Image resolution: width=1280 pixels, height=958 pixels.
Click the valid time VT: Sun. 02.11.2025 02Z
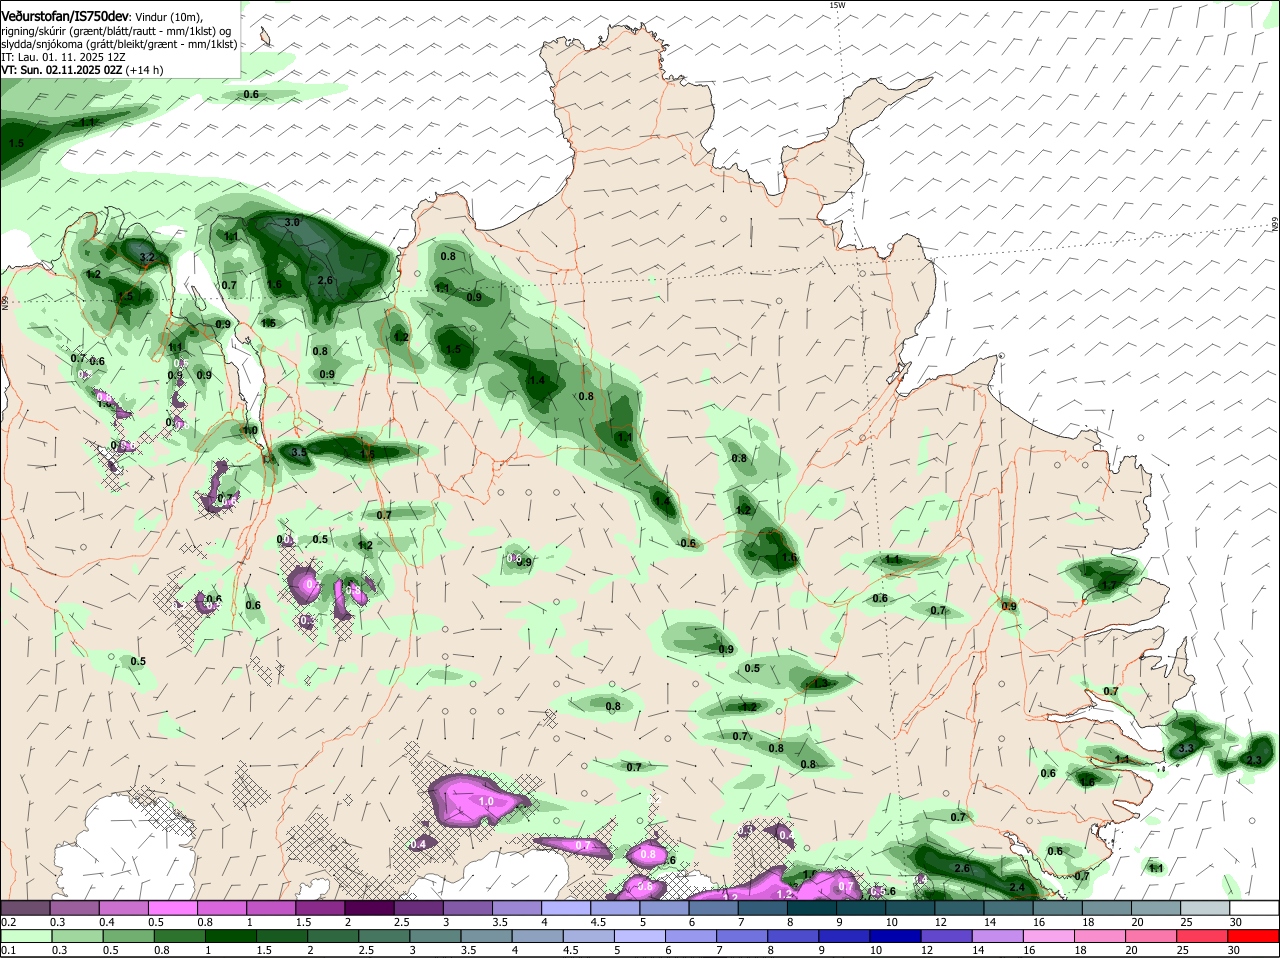[62, 70]
